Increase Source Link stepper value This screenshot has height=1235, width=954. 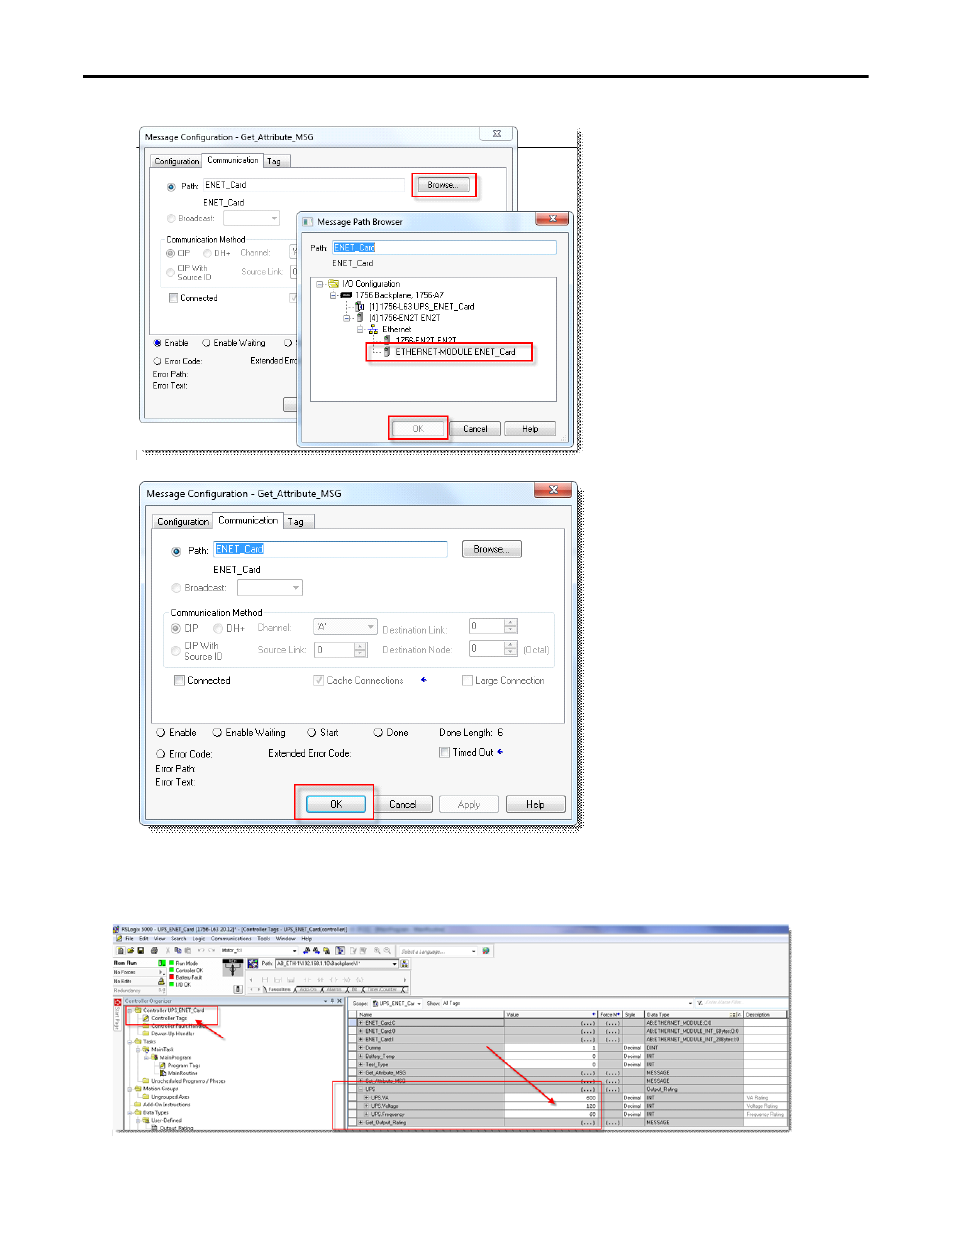361,646
